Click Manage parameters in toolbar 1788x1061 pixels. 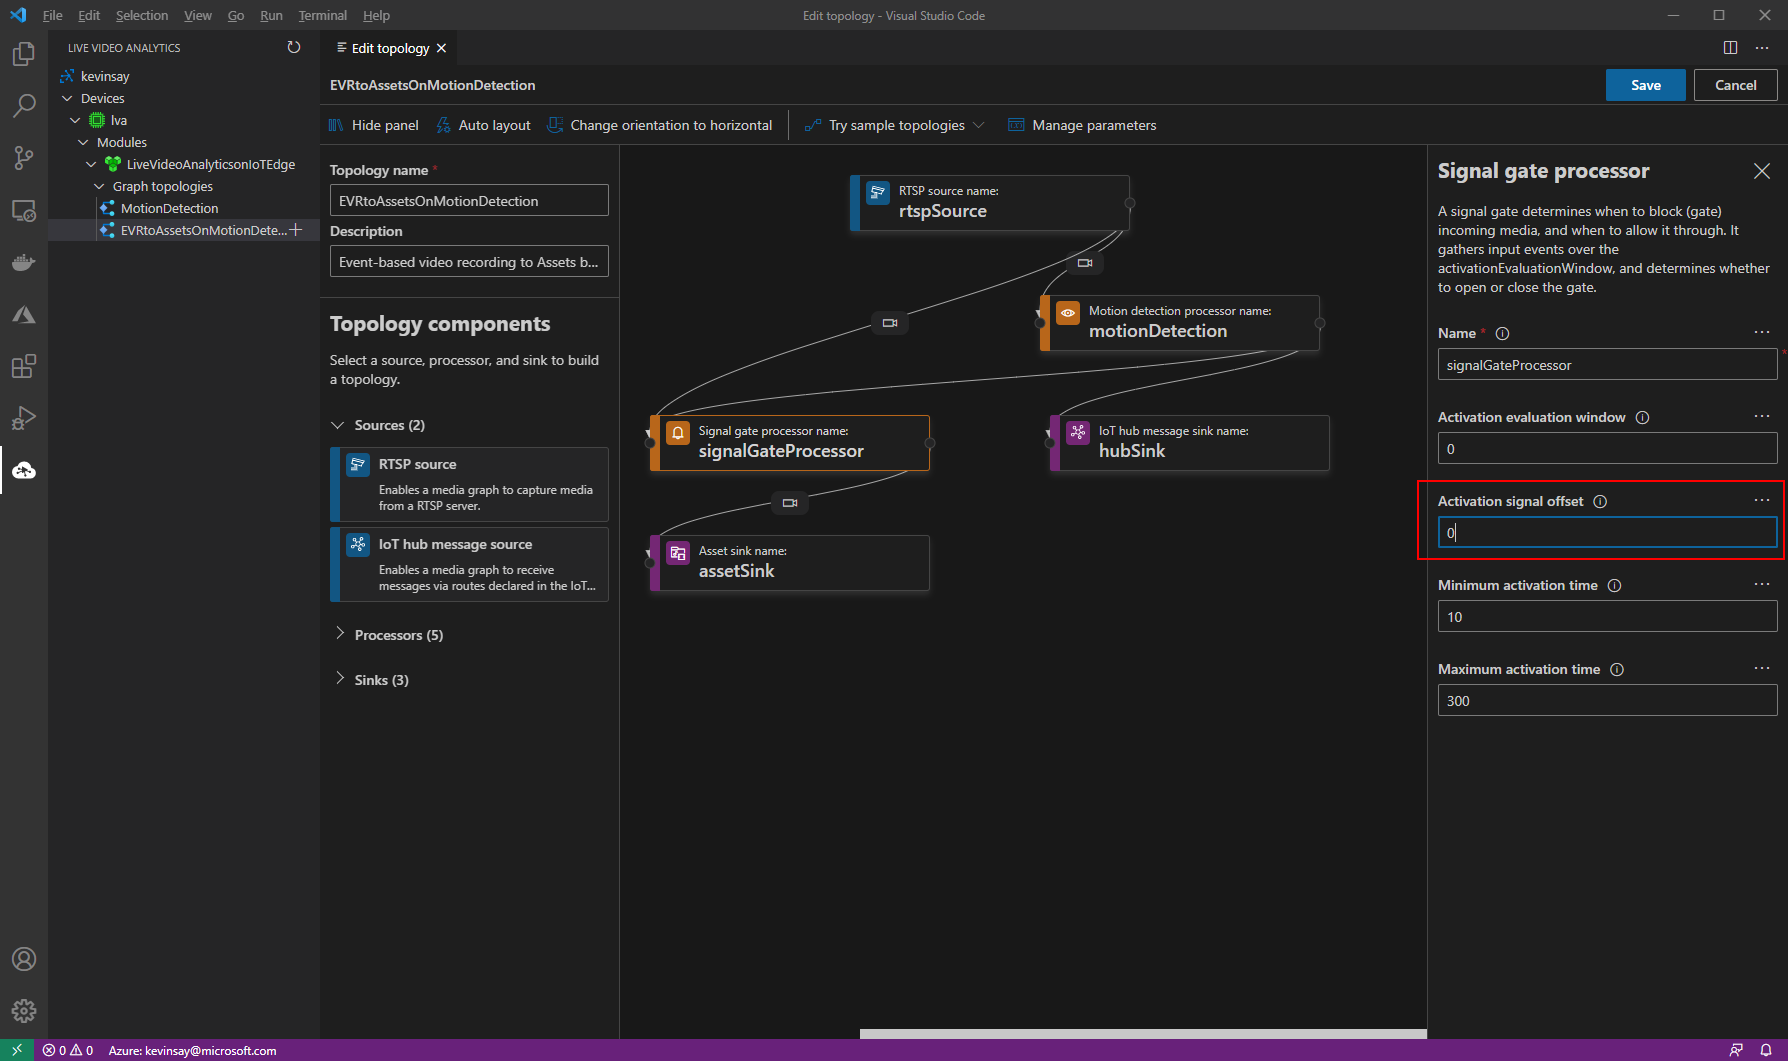coord(1083,125)
